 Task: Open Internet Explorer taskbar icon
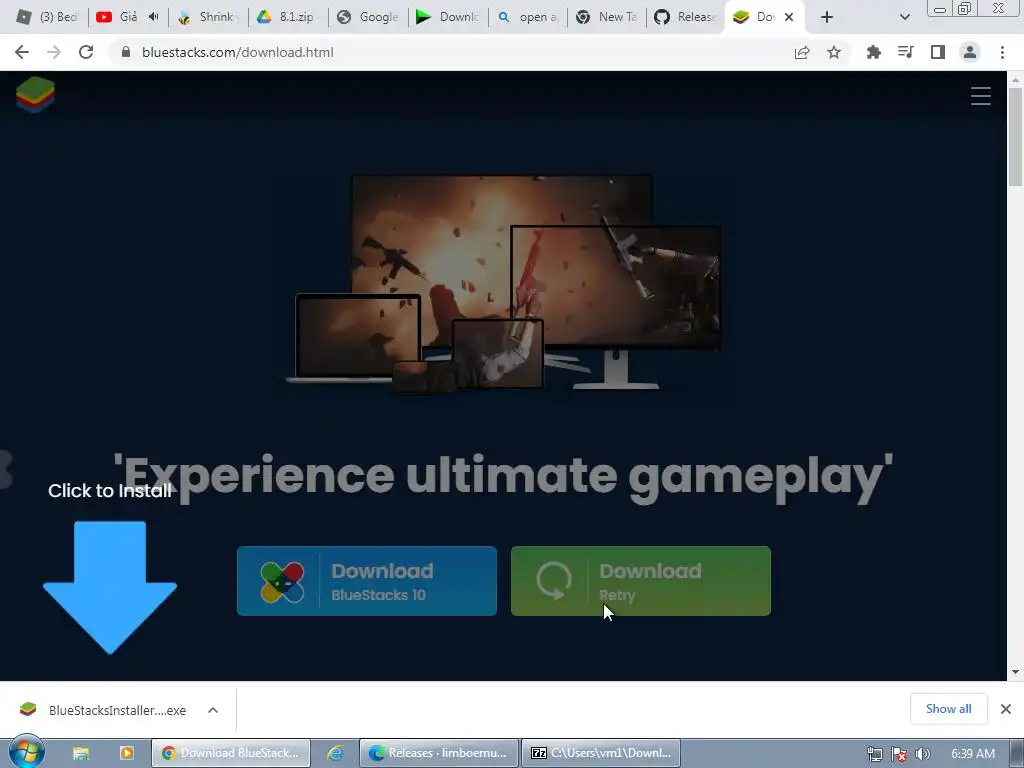click(335, 753)
